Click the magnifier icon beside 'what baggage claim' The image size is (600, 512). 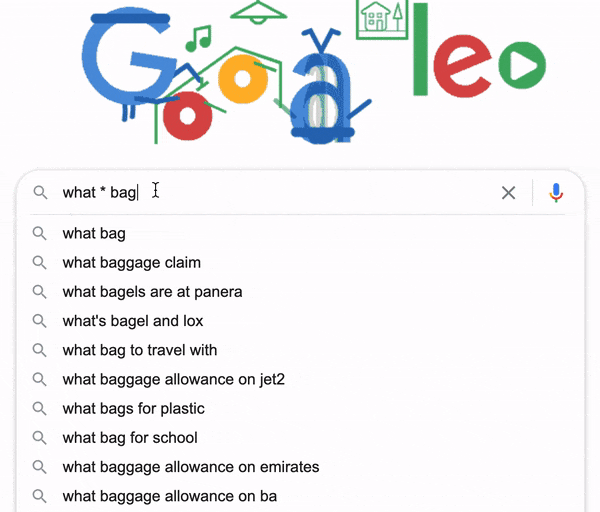40,263
